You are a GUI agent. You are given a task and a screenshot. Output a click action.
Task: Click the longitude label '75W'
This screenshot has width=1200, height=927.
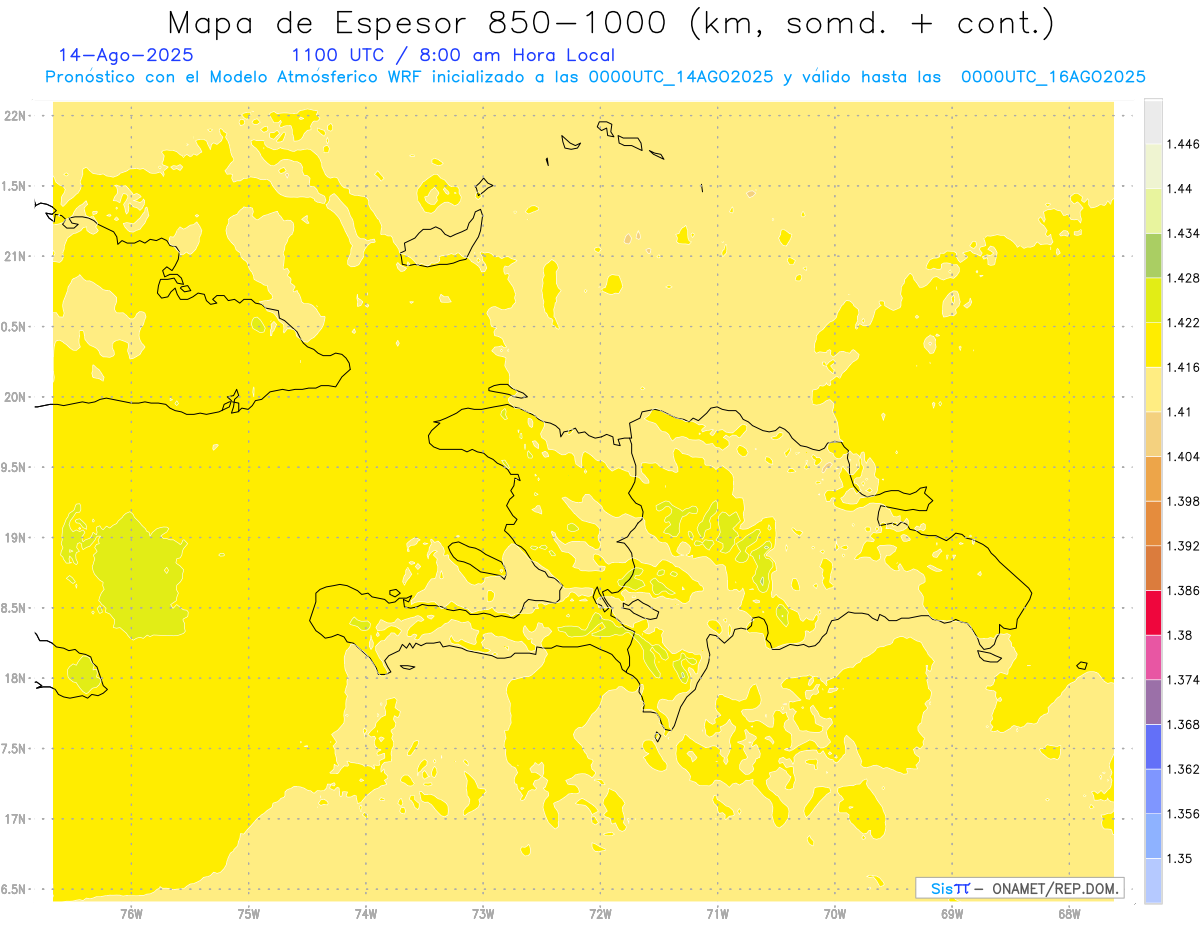click(x=249, y=913)
